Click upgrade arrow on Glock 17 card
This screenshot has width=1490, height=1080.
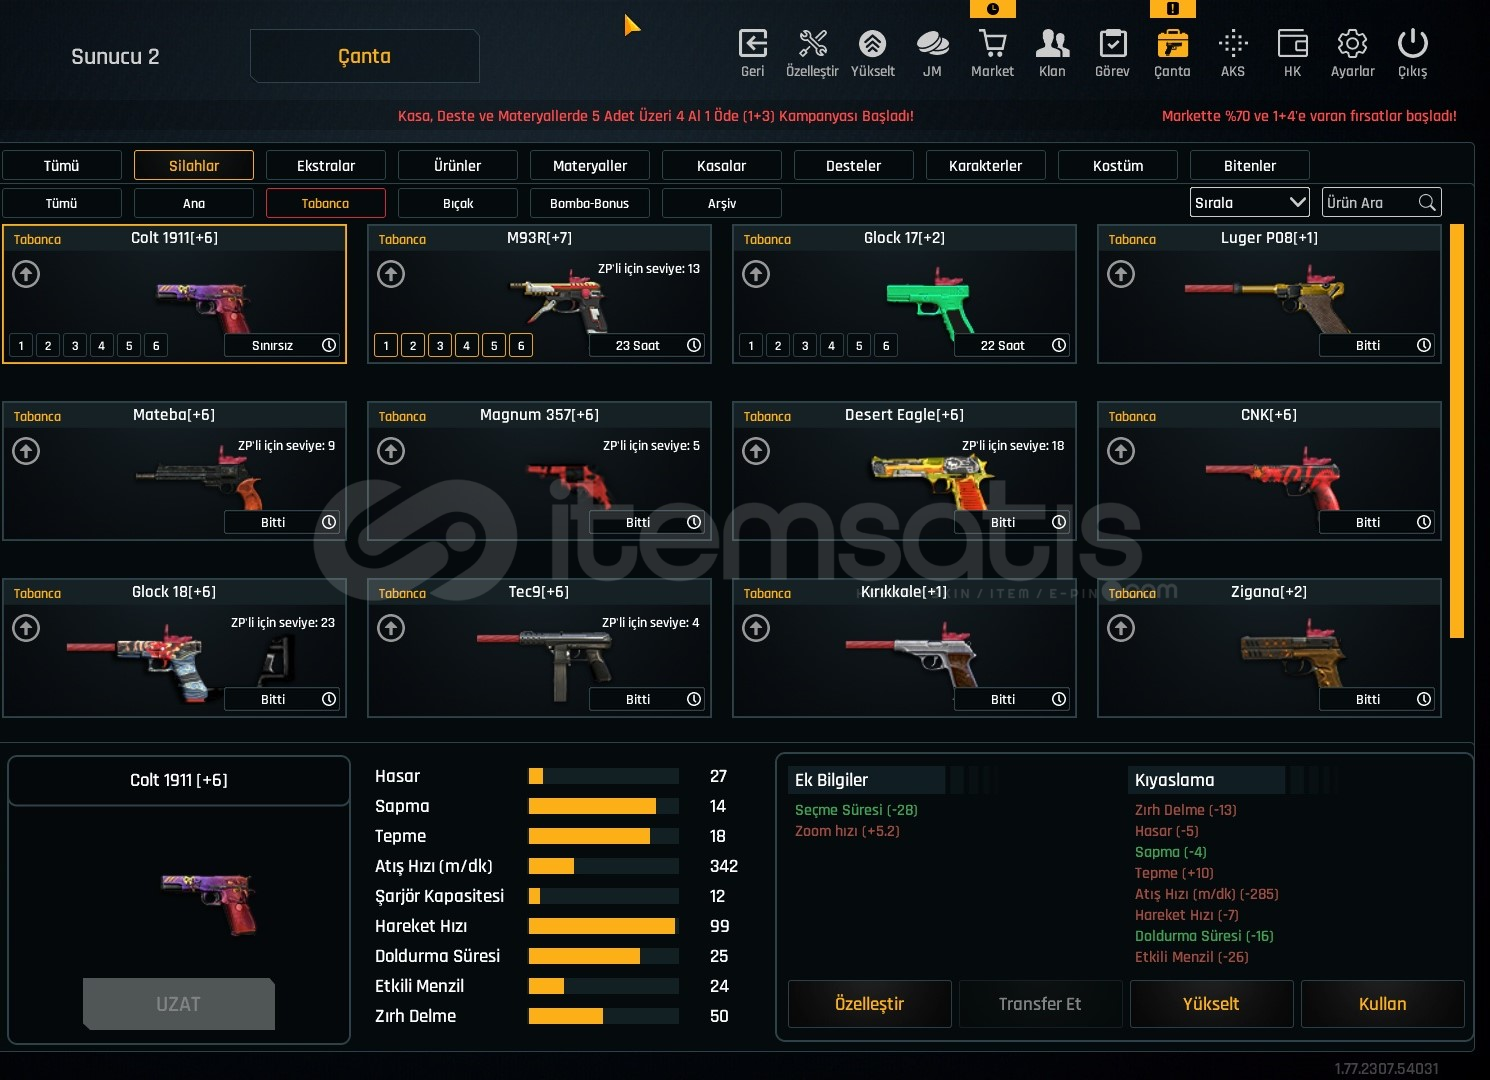756,274
